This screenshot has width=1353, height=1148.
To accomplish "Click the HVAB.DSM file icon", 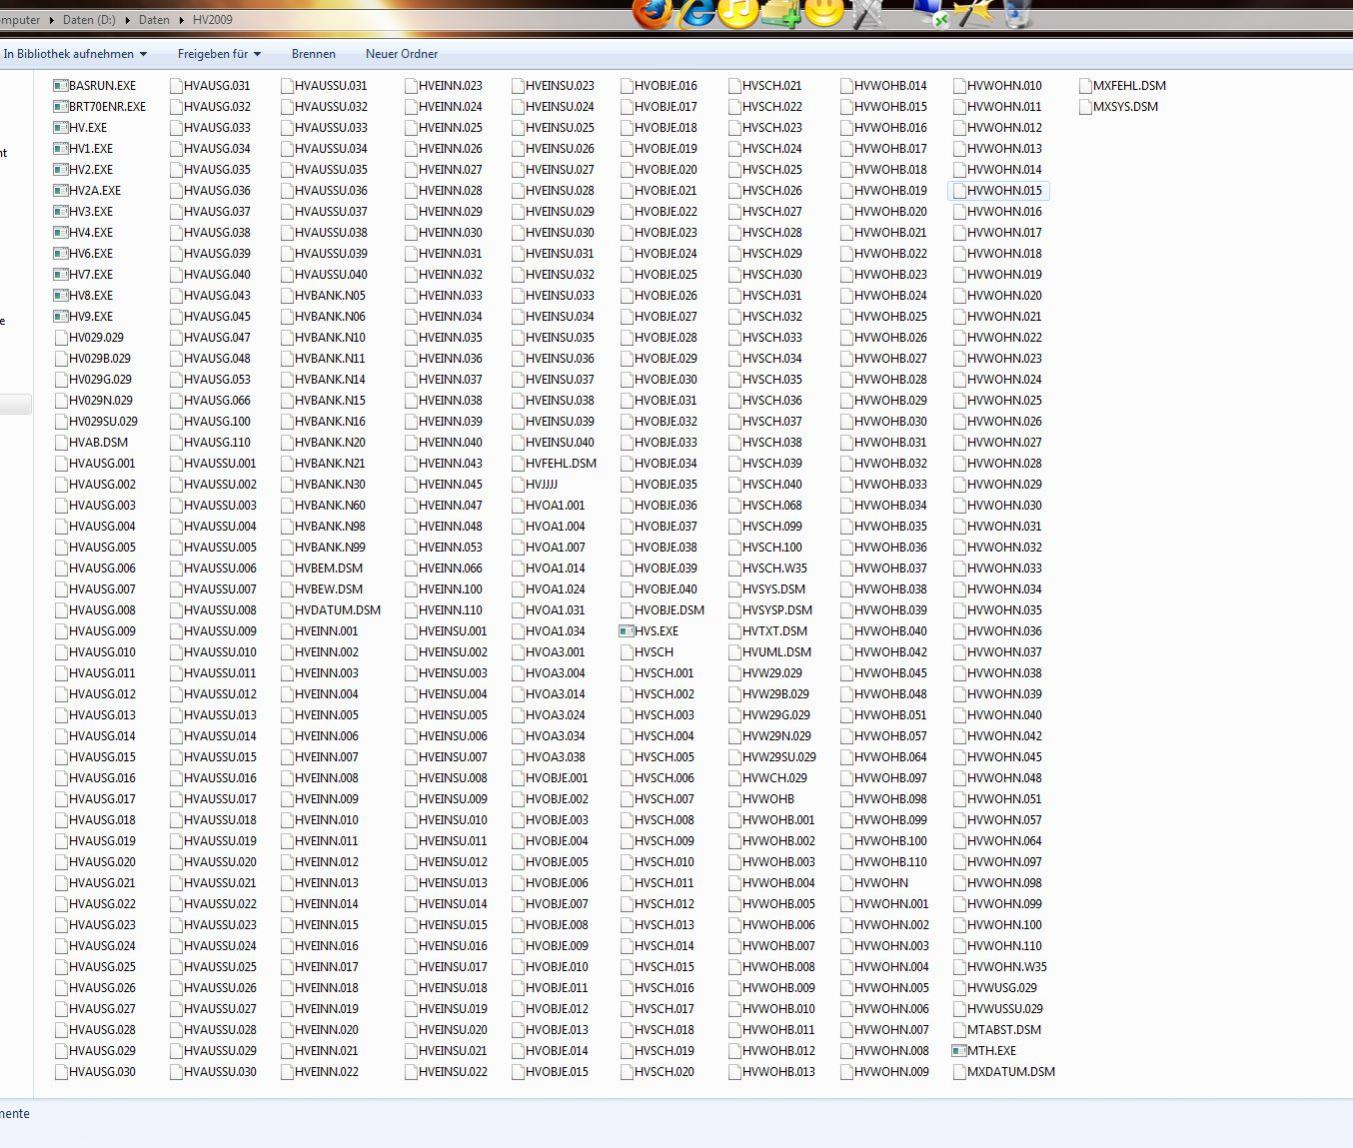I will 61,443.
